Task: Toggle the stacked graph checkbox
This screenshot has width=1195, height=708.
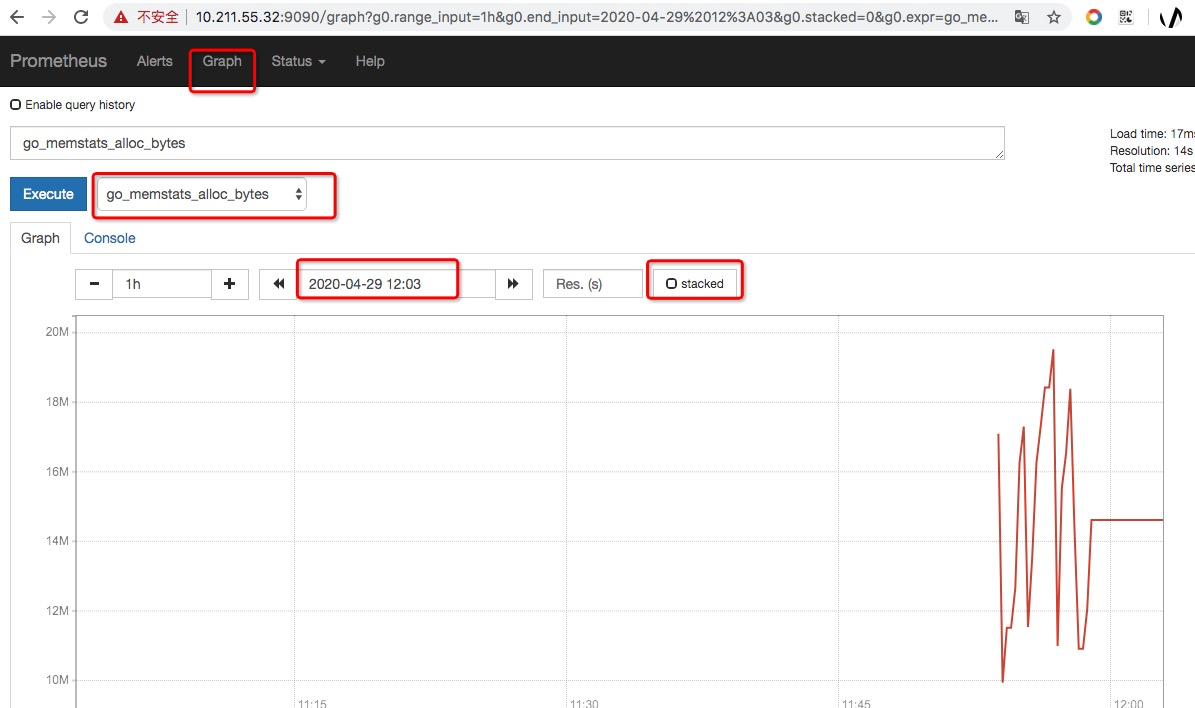Action: (x=672, y=284)
